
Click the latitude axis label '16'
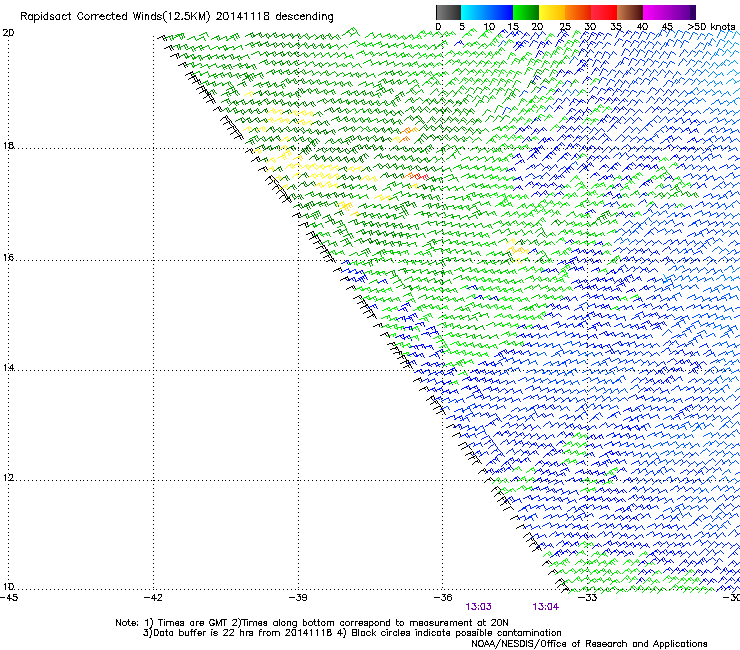tap(8, 258)
